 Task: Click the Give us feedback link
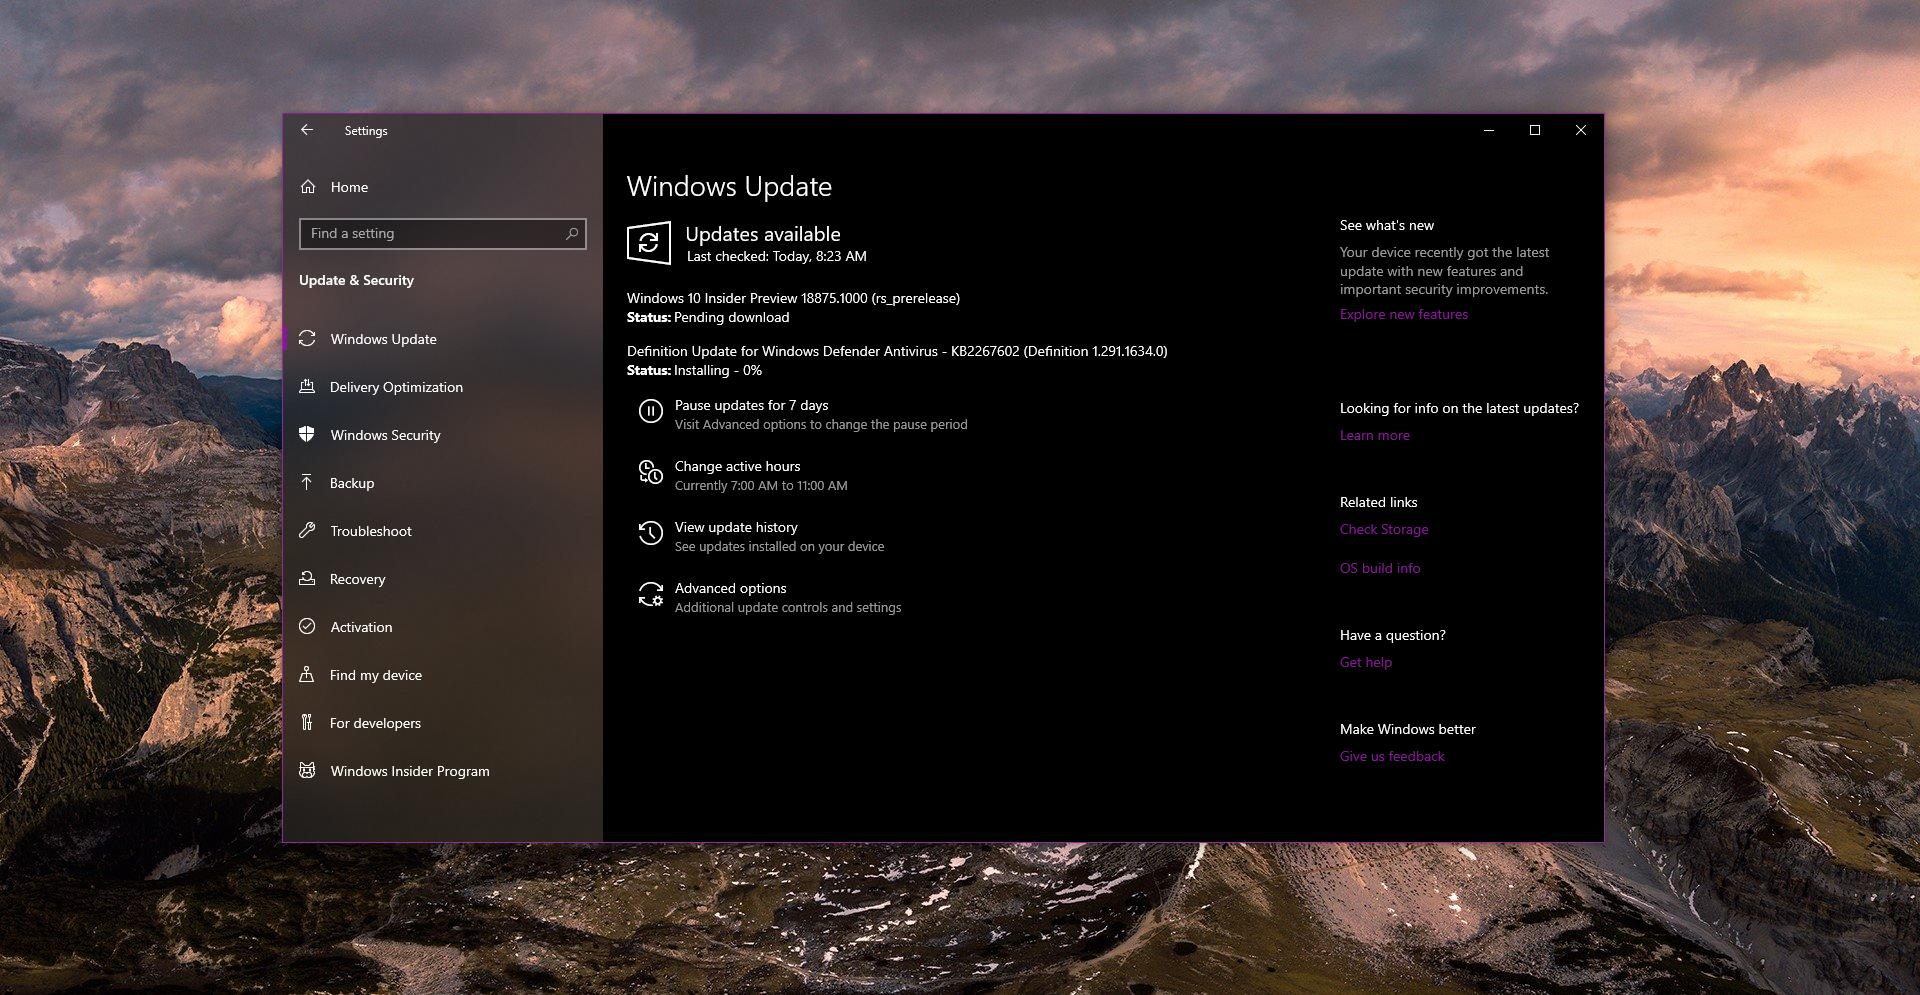point(1392,756)
